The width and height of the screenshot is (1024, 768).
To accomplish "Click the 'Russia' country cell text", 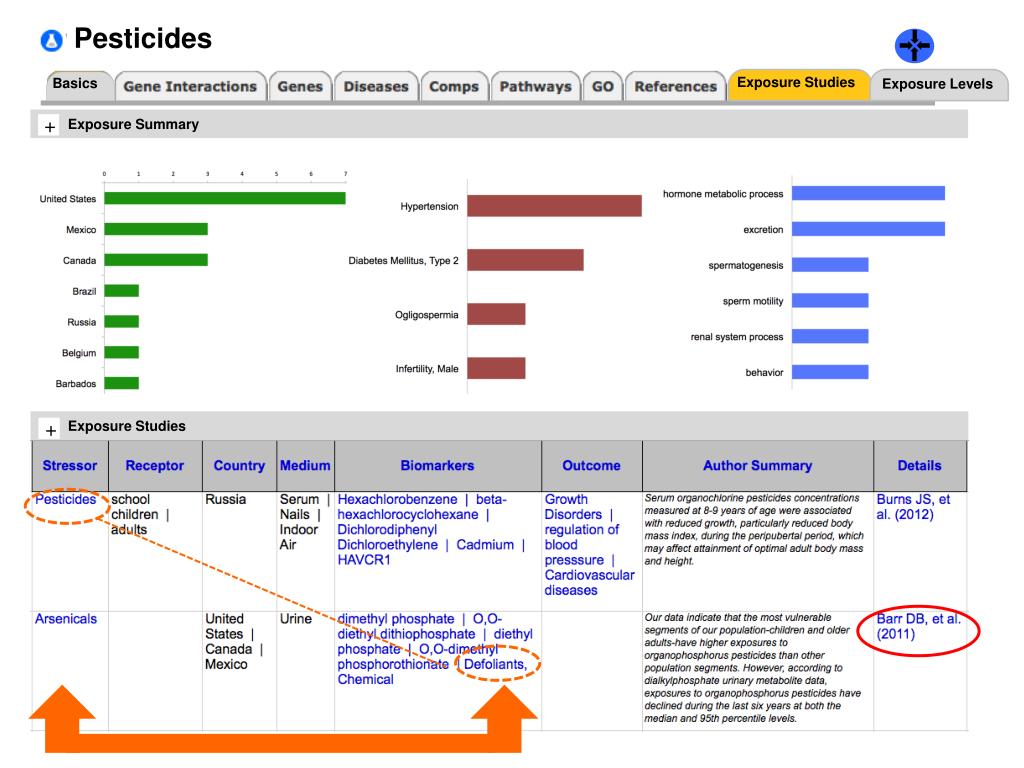I will (225, 500).
